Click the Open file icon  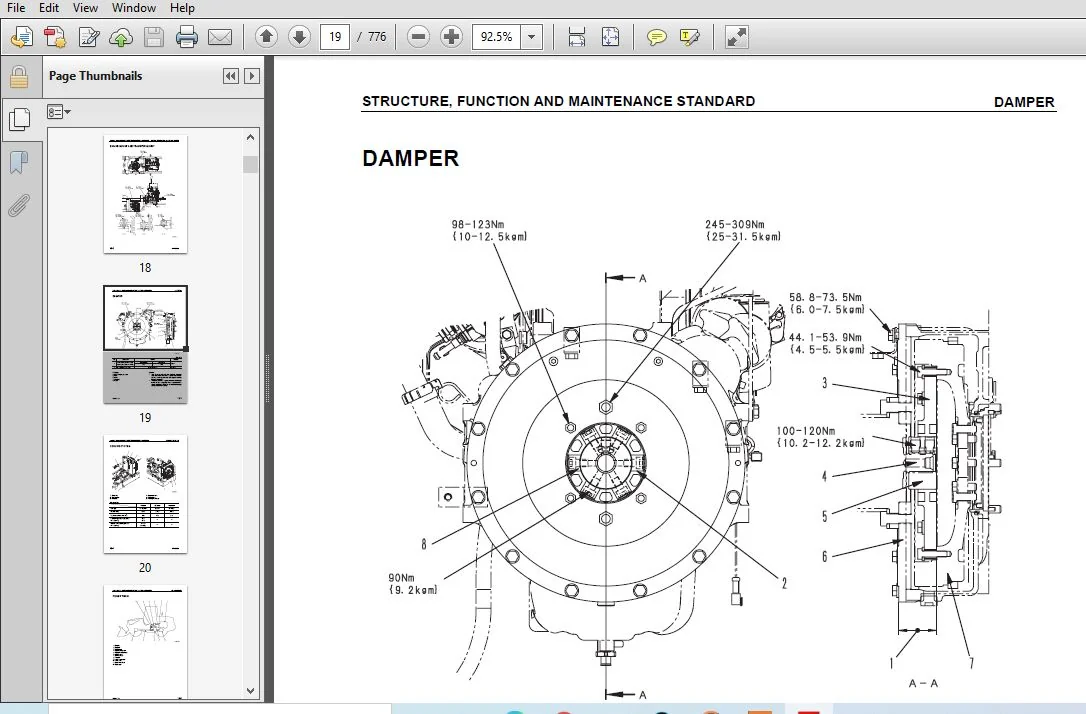[x=21, y=37]
